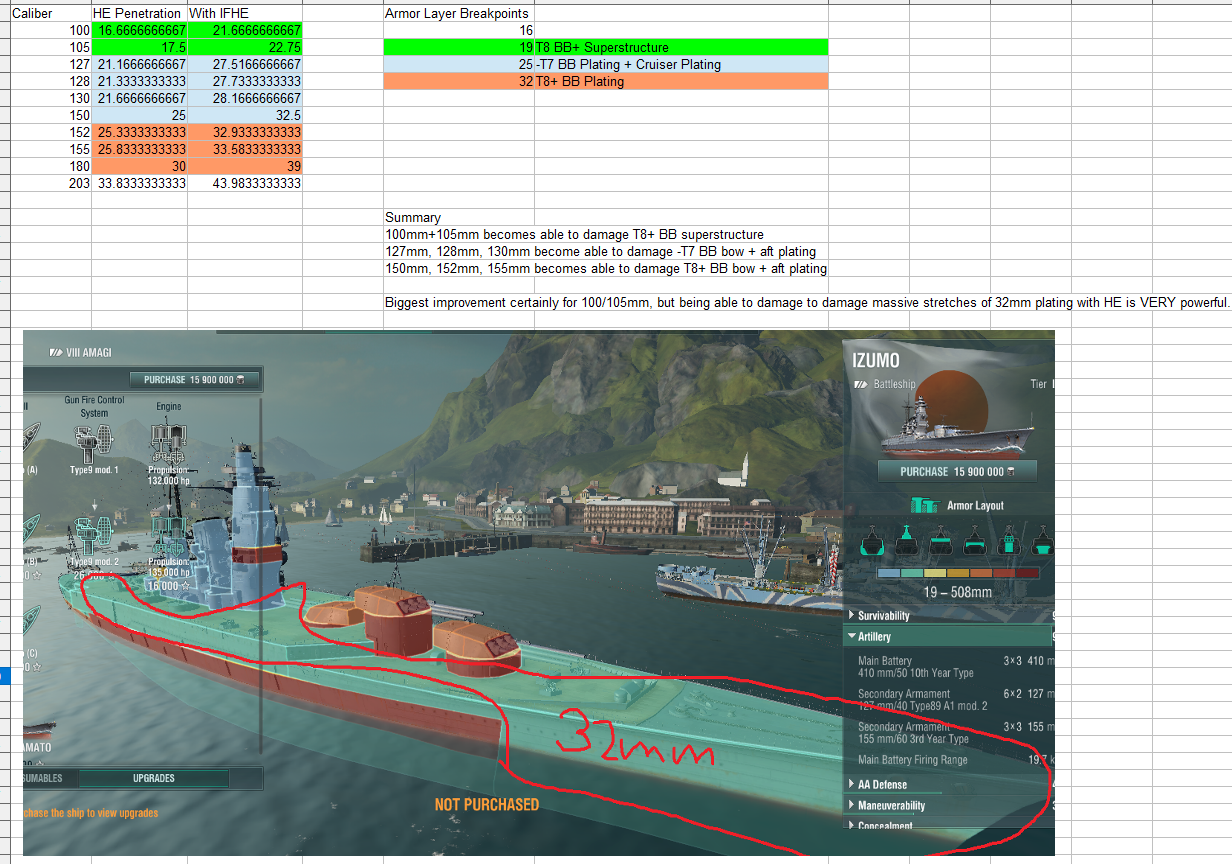Select the "T8 BB+ Superstructure" cell
The height and width of the screenshot is (864, 1232).
[681, 48]
